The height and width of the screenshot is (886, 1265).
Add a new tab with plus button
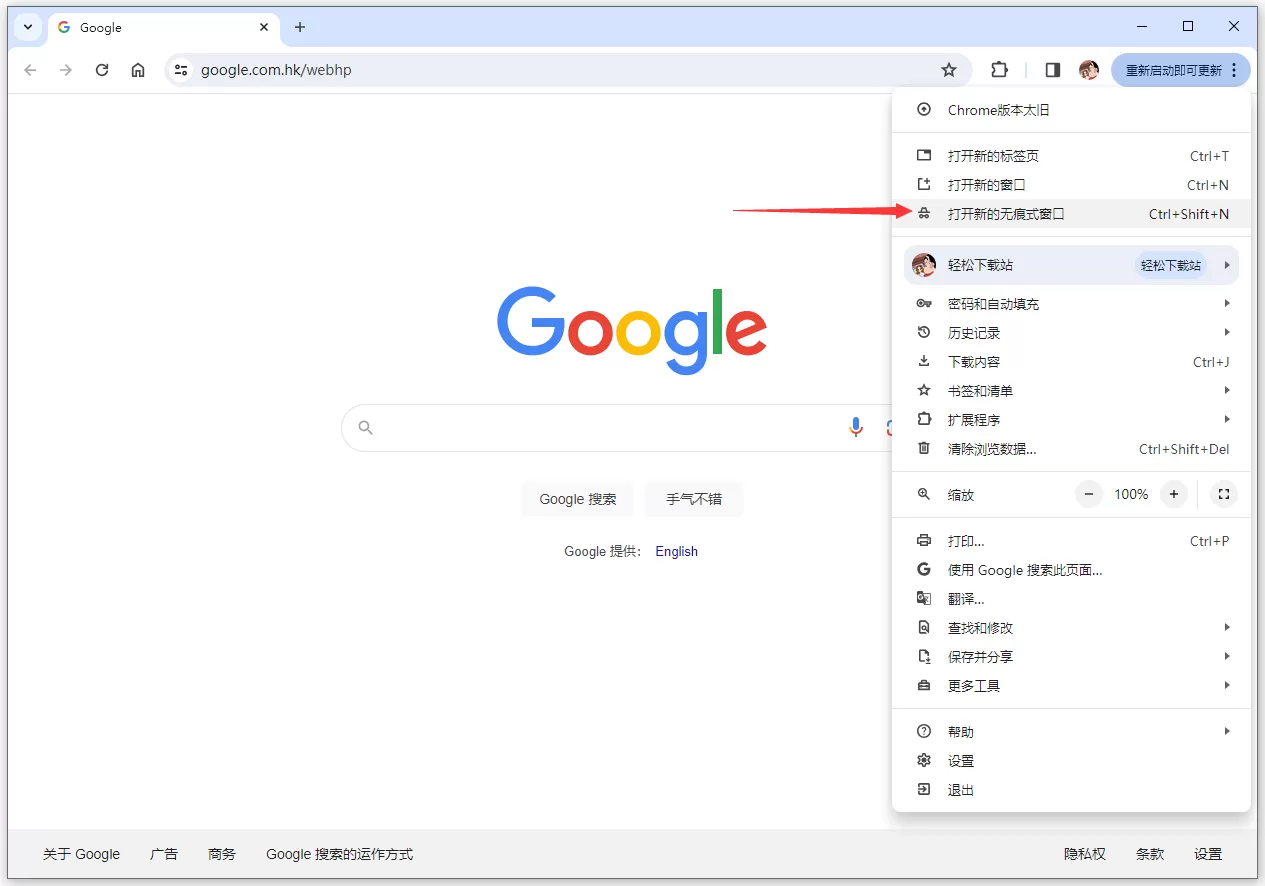300,28
